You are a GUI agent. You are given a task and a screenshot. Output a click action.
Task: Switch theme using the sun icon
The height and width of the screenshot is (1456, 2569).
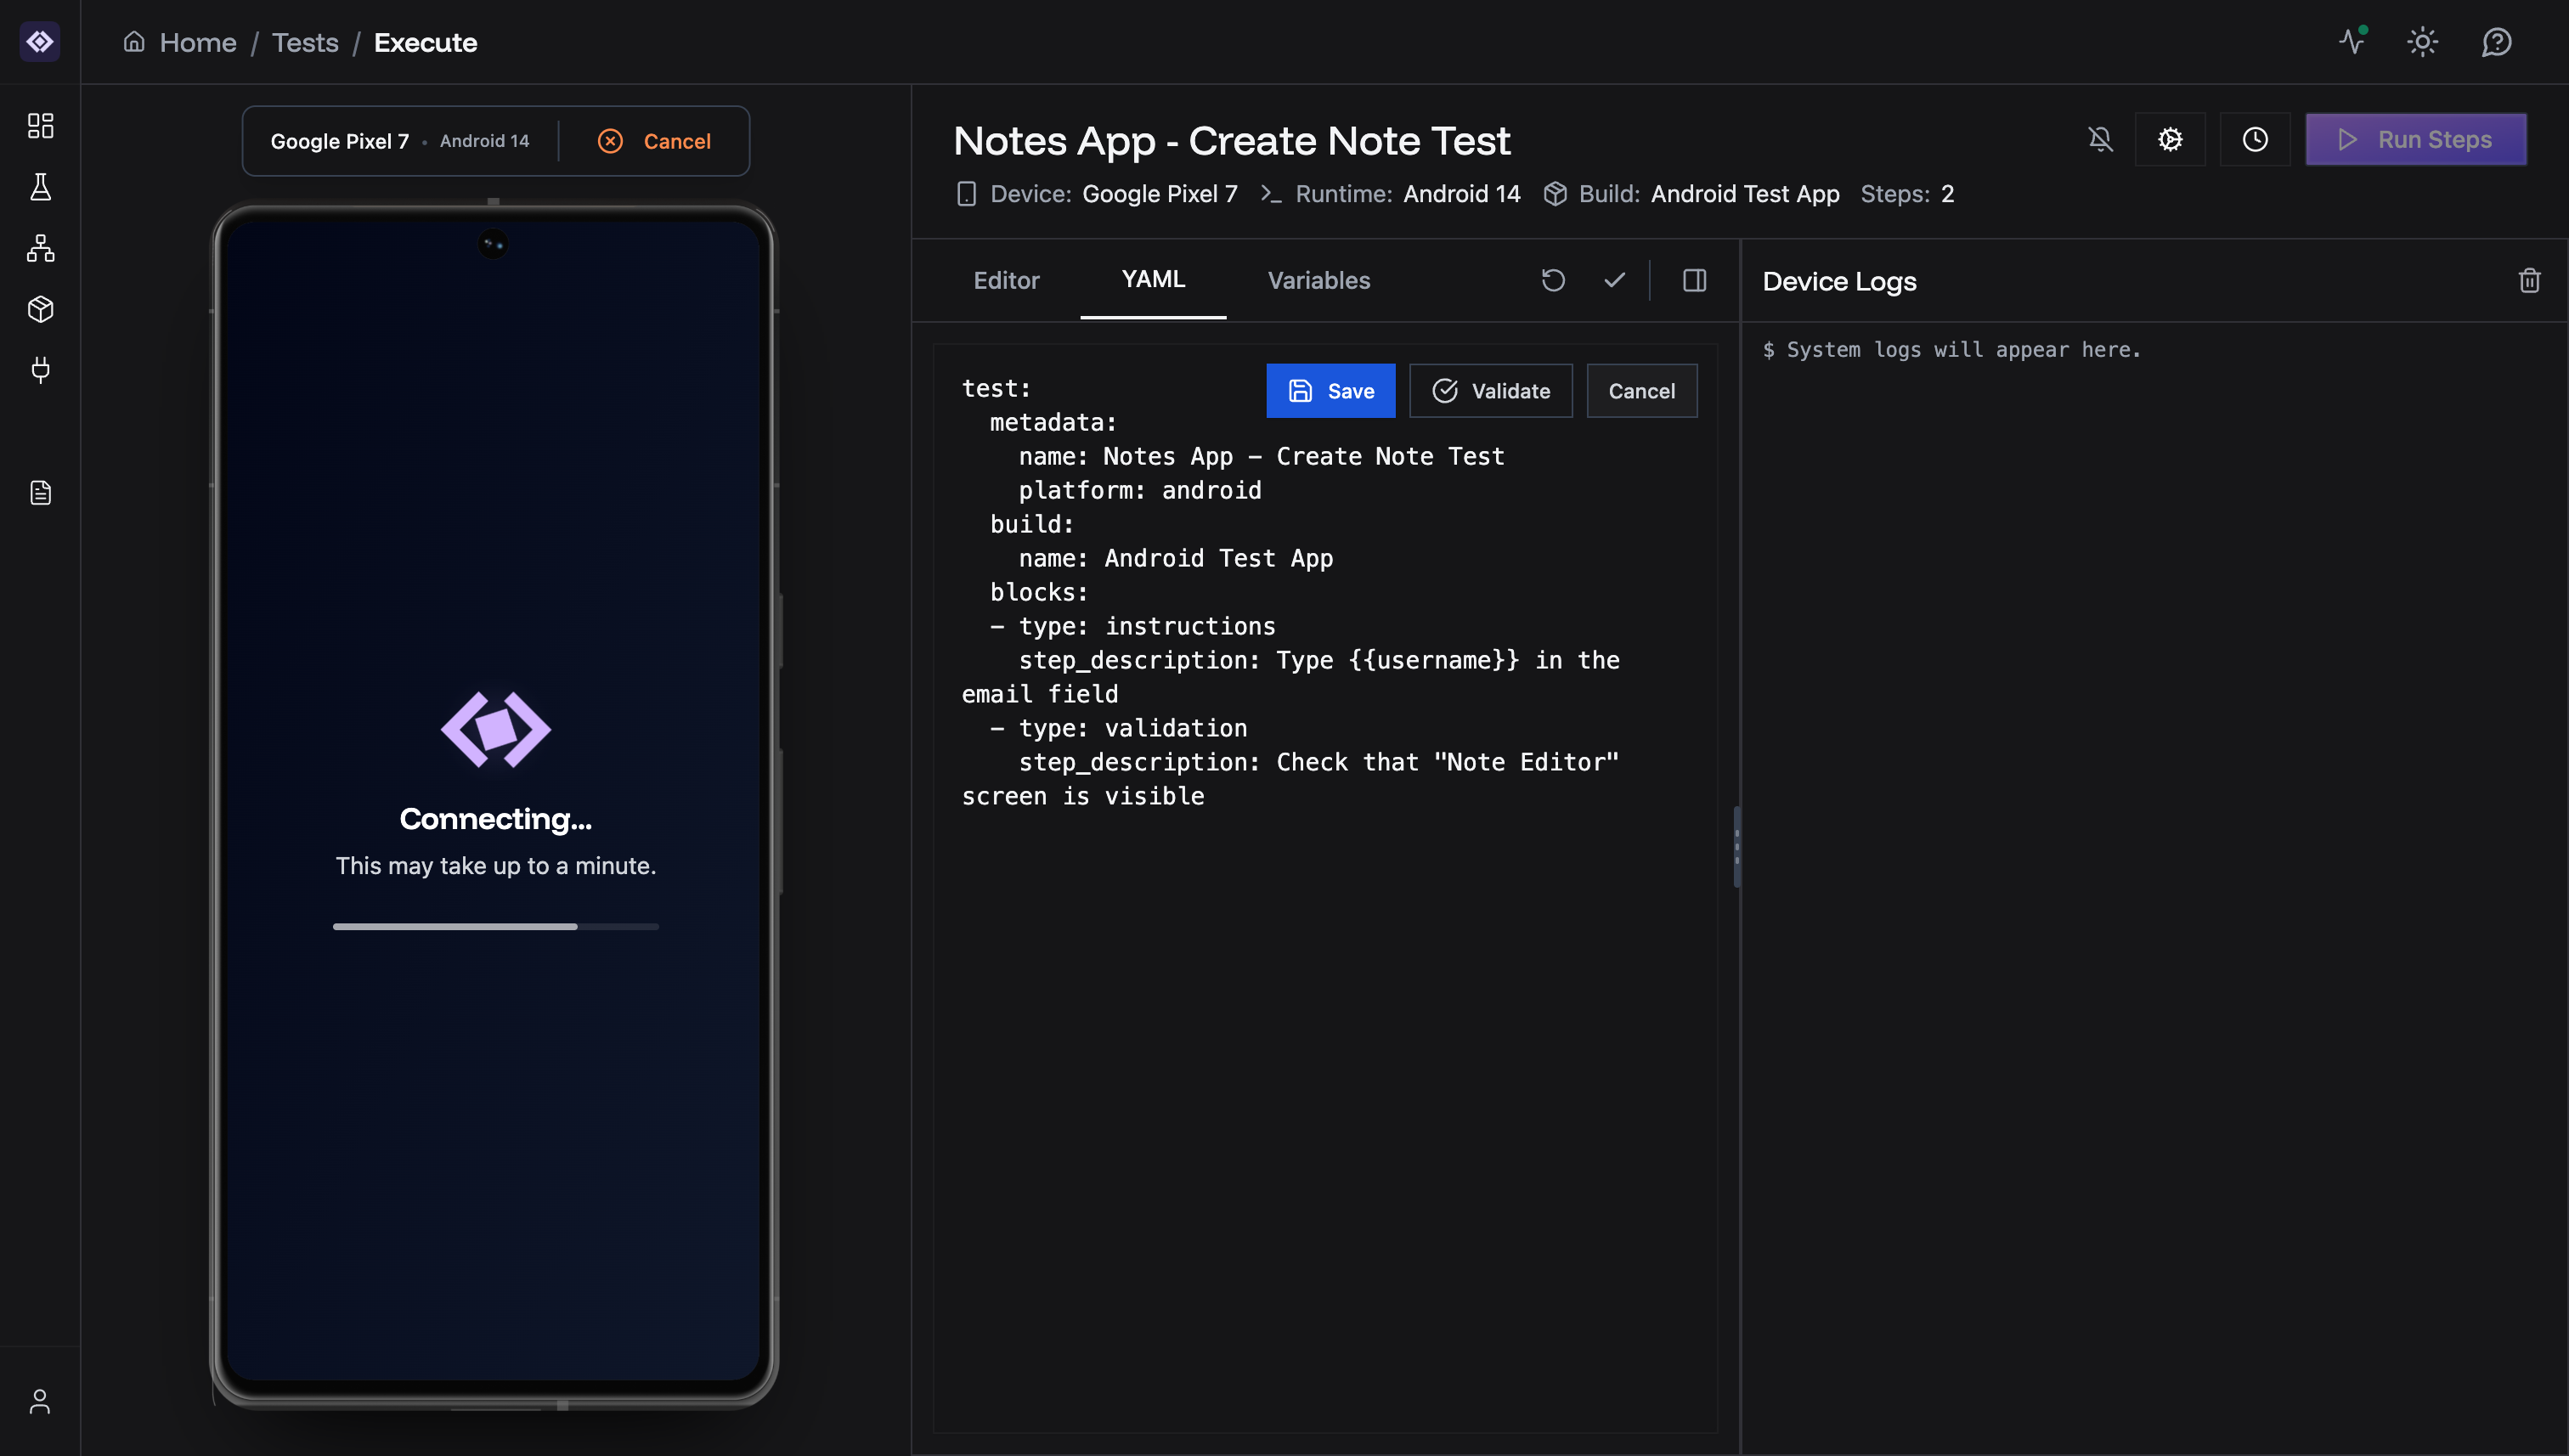(2422, 42)
